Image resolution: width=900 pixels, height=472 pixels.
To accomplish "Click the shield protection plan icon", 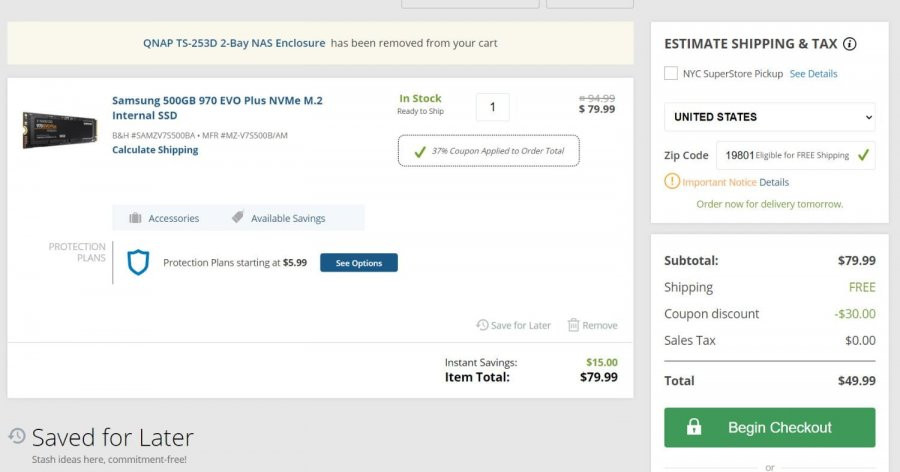I will [x=138, y=262].
